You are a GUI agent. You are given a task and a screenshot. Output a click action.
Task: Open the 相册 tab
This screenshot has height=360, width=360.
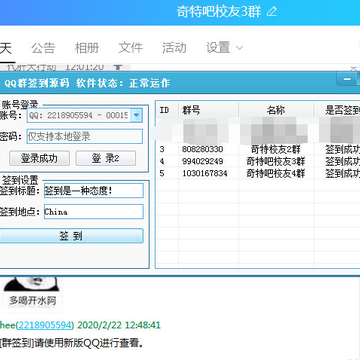click(x=87, y=48)
